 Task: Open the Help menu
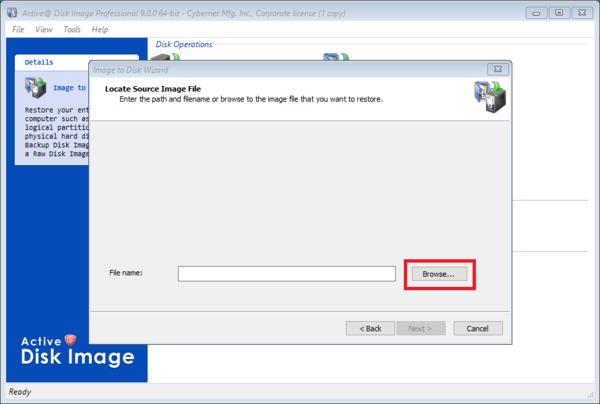click(100, 29)
